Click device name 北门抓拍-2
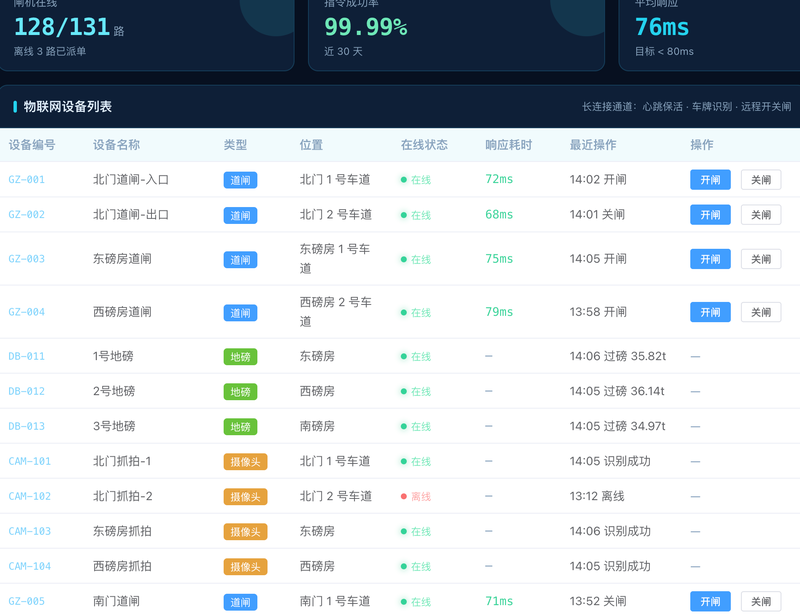Viewport: 800px width, 614px height. click(122, 496)
